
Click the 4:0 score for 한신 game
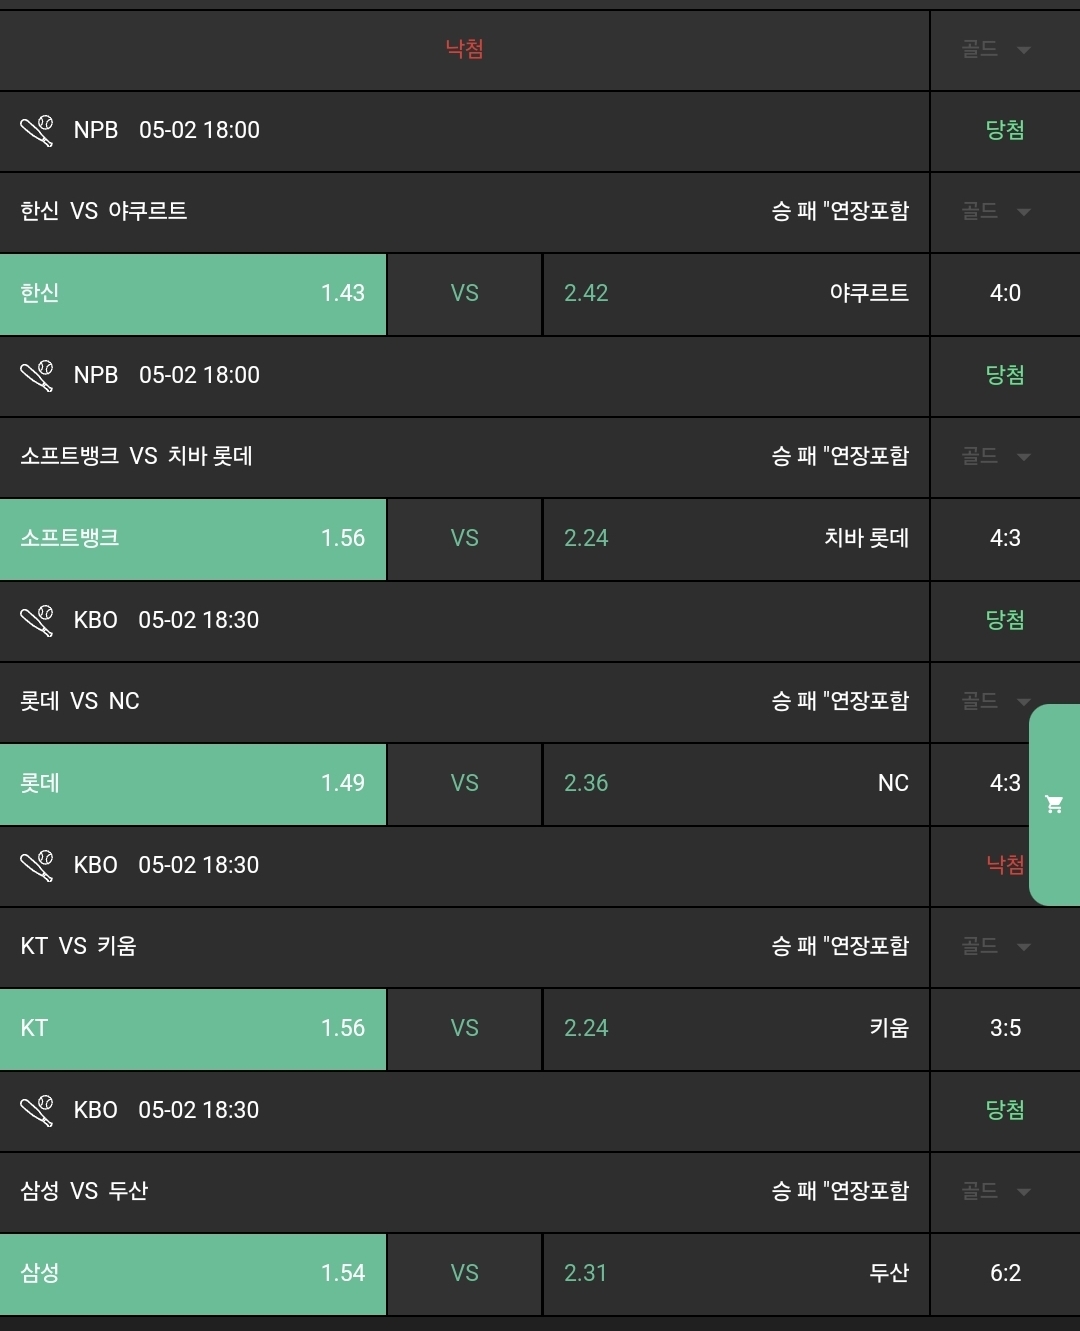click(x=1005, y=294)
